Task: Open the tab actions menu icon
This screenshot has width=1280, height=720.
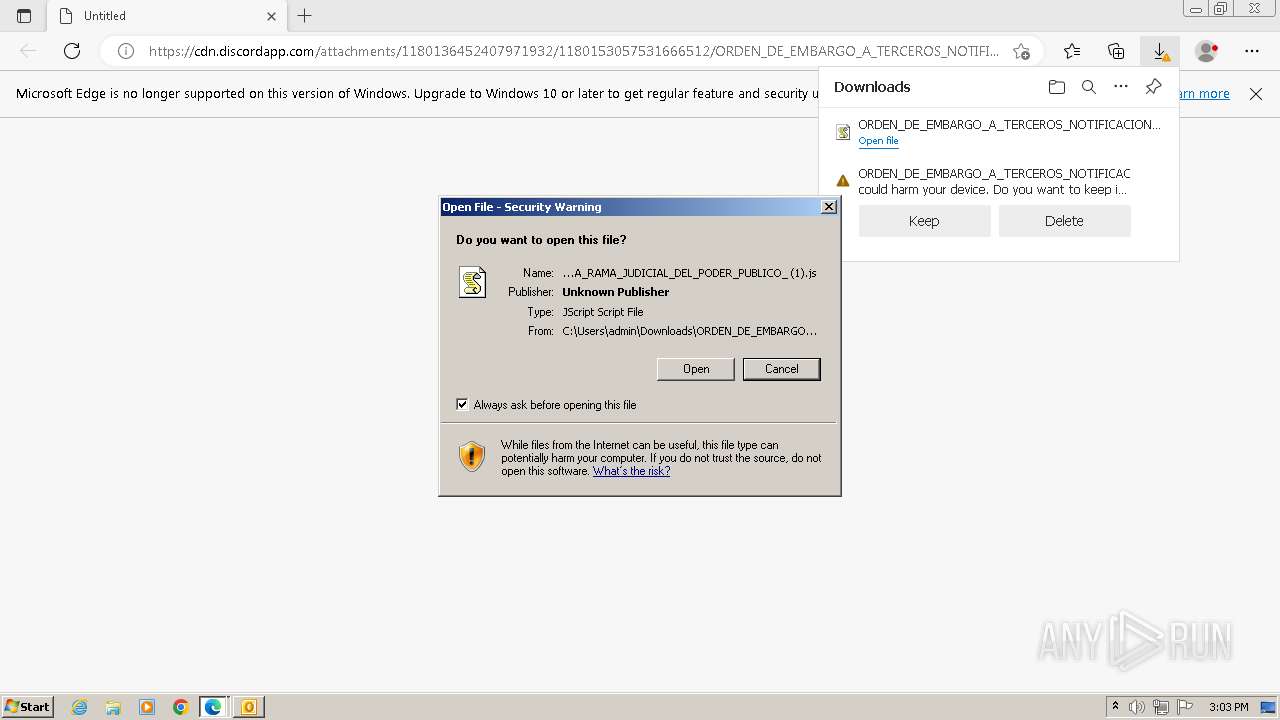Action: (24, 16)
